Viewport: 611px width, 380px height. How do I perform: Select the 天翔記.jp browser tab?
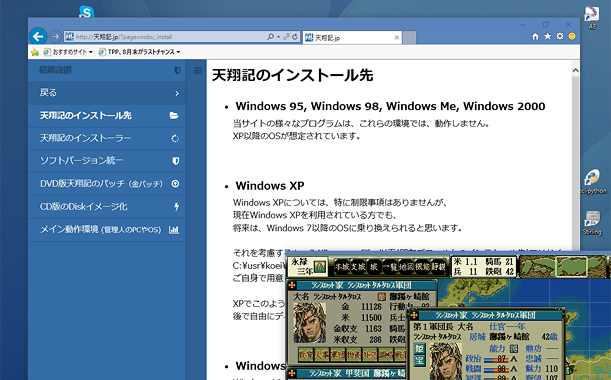click(x=352, y=37)
